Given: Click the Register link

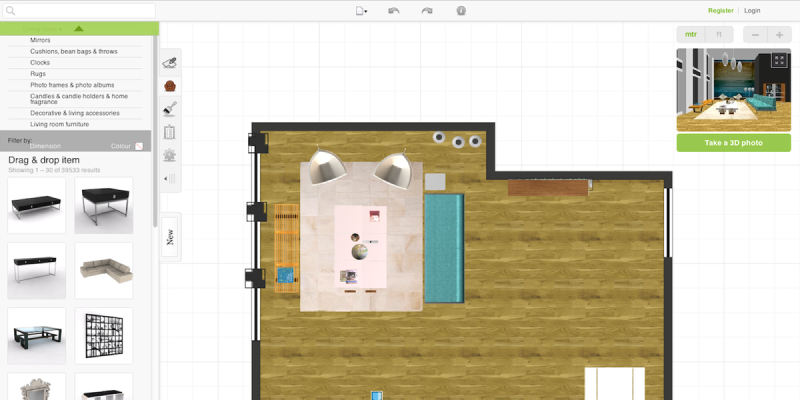Looking at the screenshot, I should tap(720, 11).
